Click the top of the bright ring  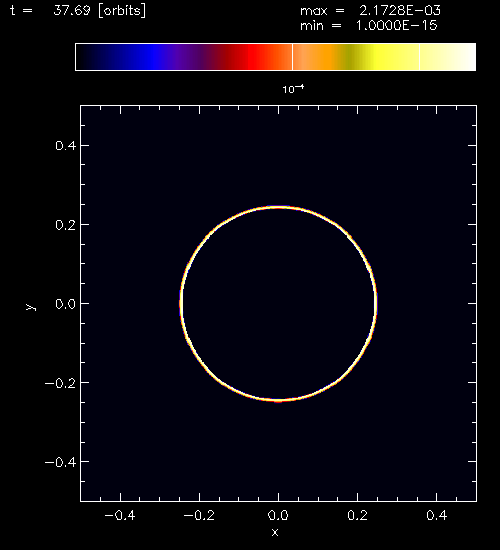(278, 207)
